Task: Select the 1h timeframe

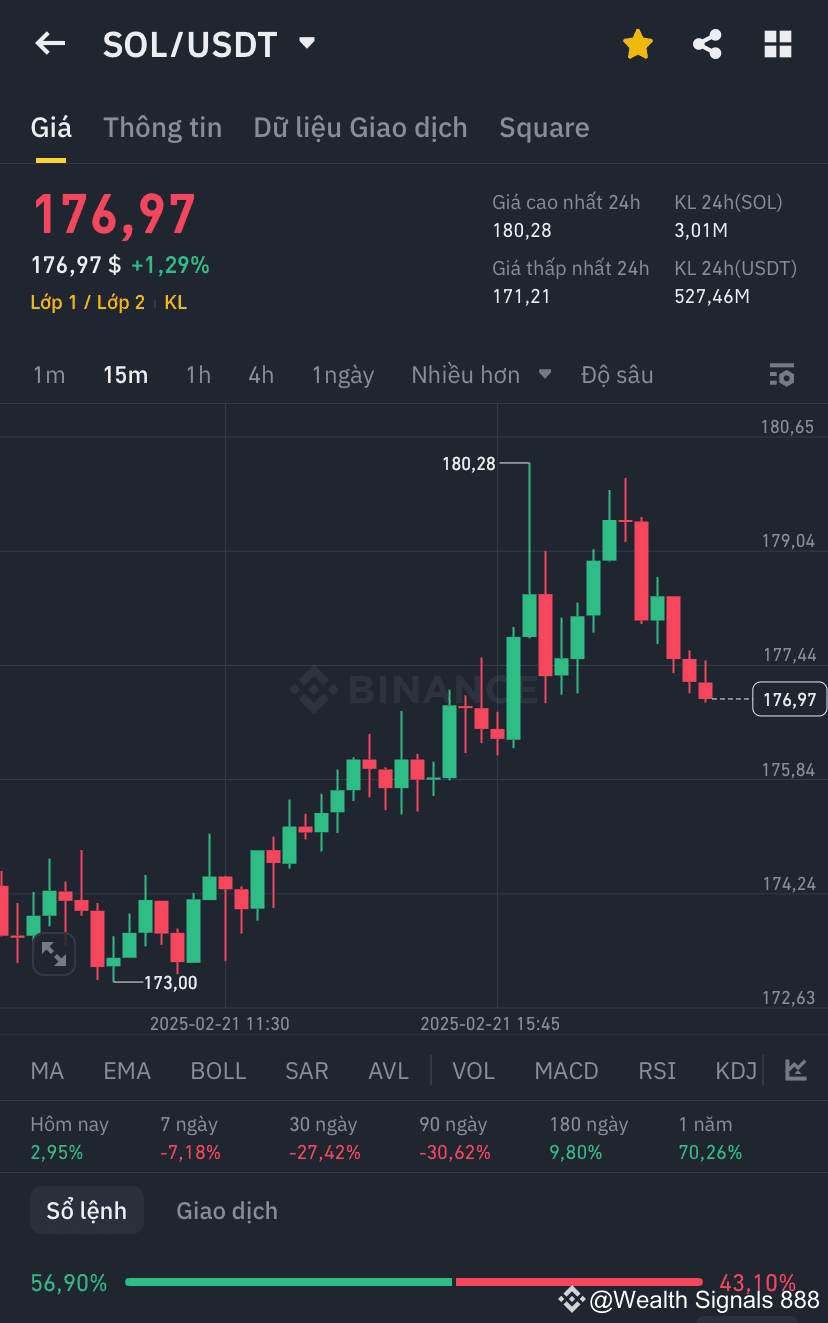Action: [x=197, y=374]
